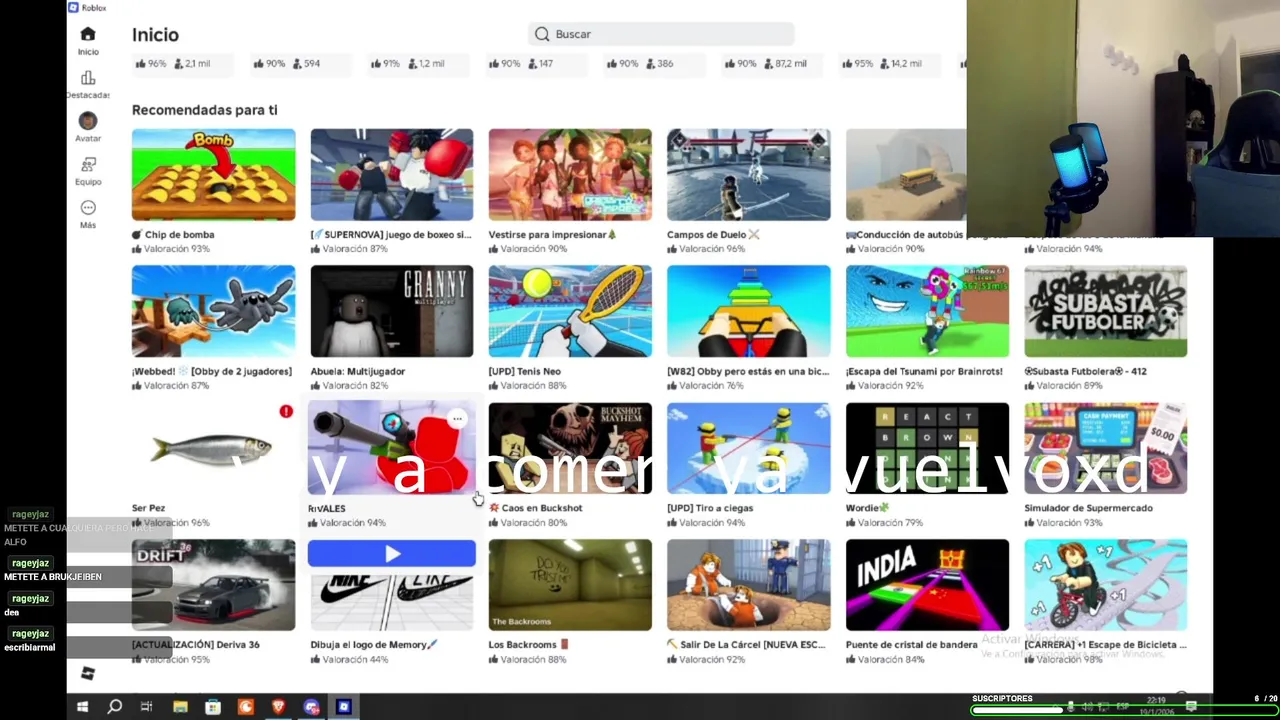1280x720 pixels.
Task: Click the 'Subasta Futbolera - 412' title
Action: [x=1086, y=371]
